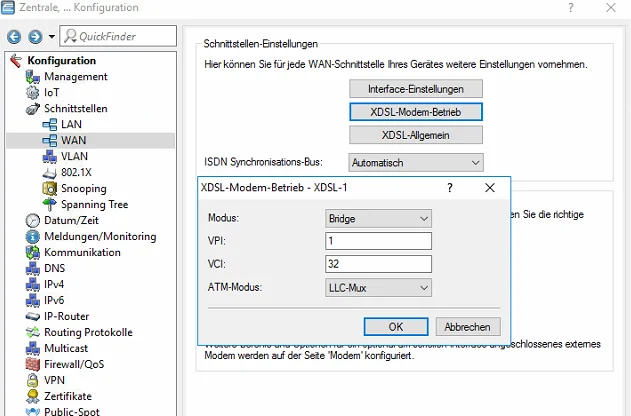Open the Modus dropdown set to Bridge

(378, 218)
